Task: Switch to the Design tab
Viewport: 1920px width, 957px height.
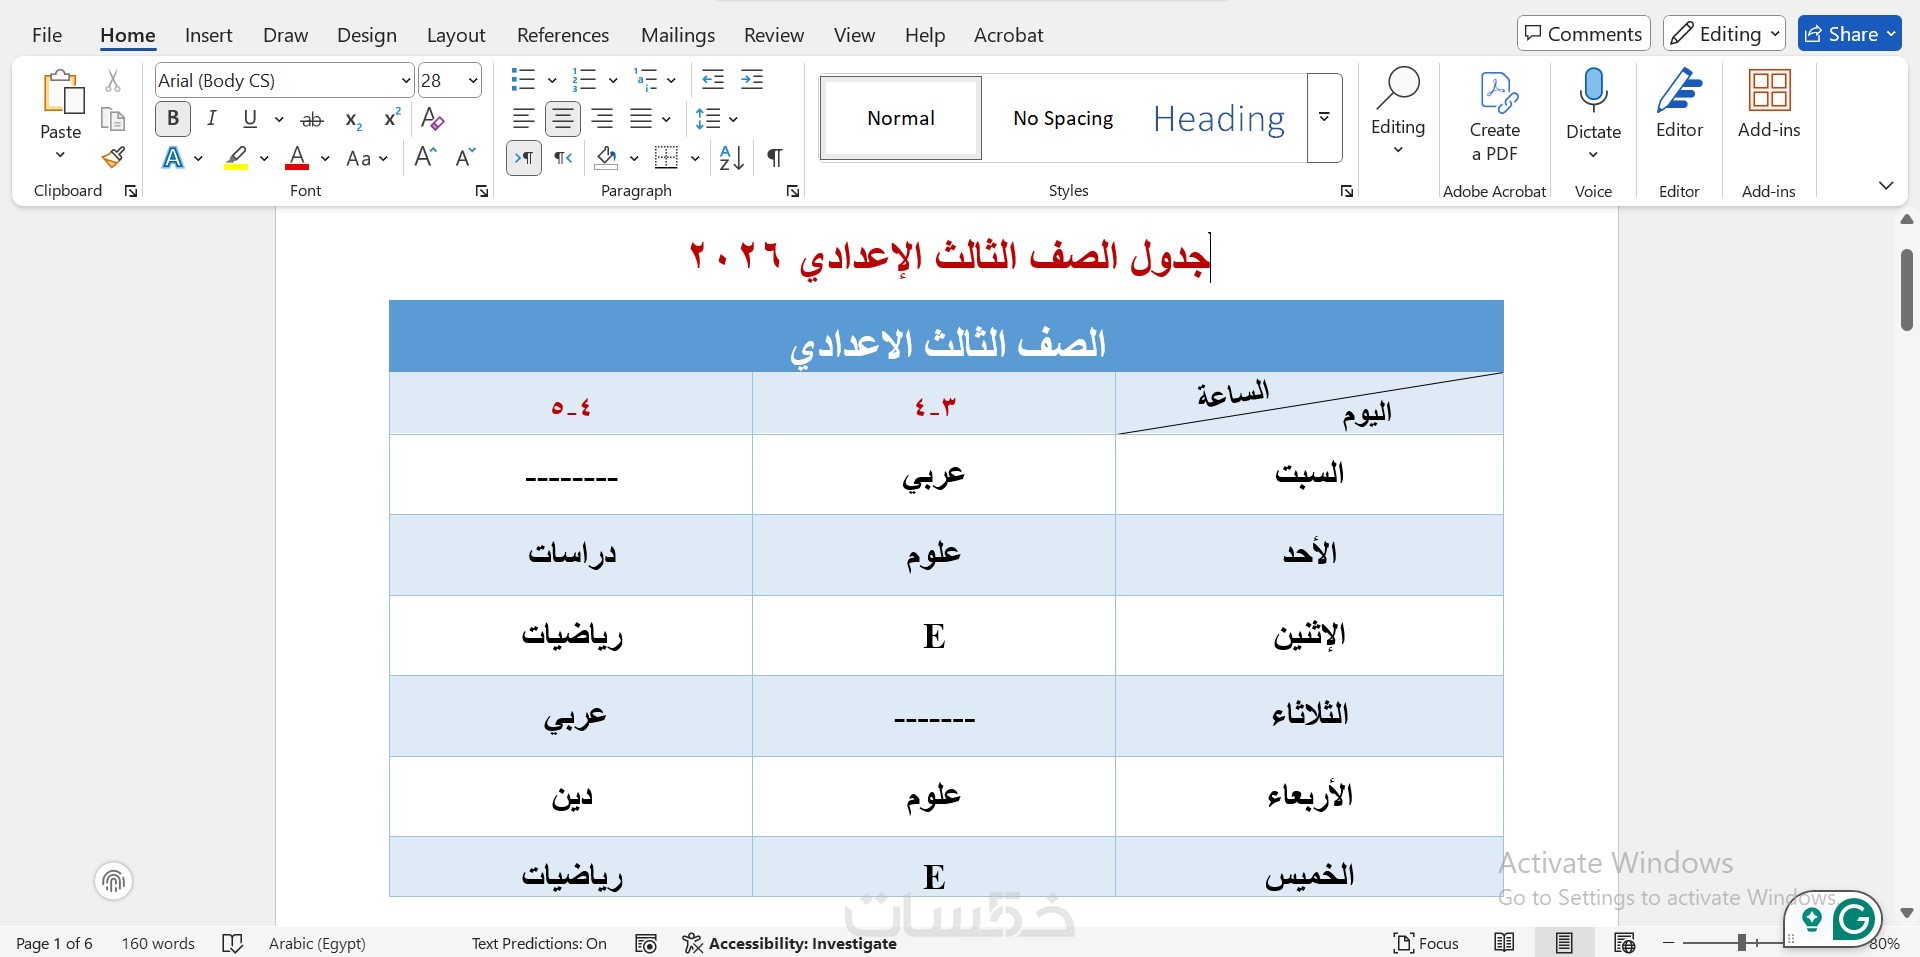Action: point(367,35)
